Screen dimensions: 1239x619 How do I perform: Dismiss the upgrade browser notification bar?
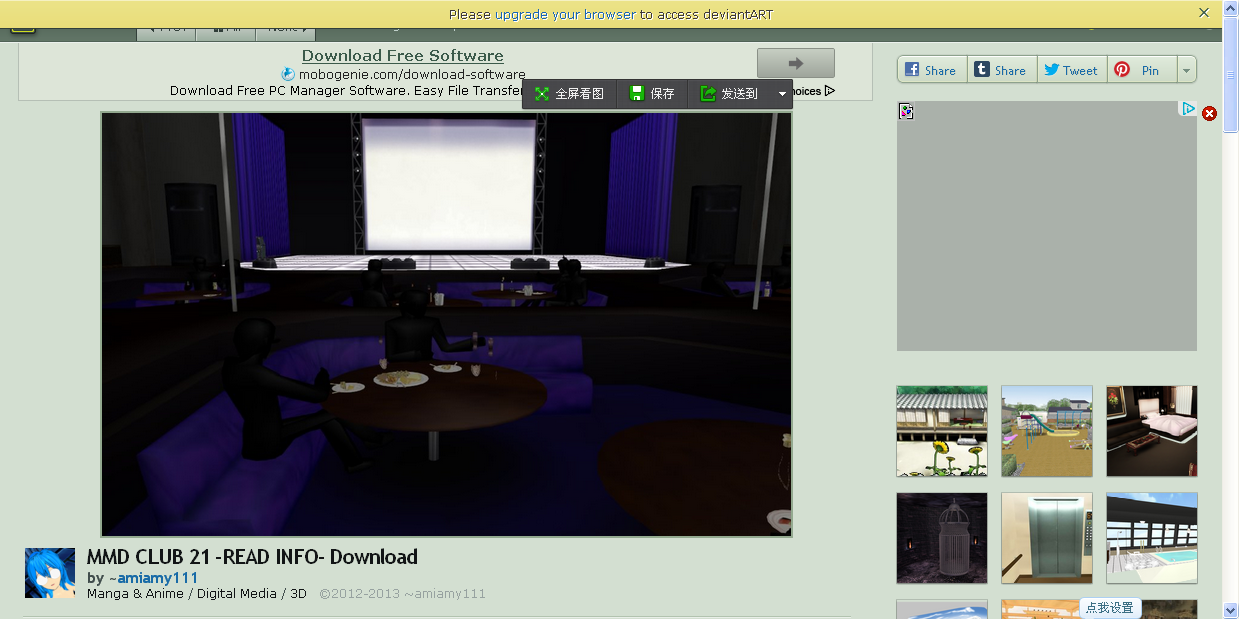pyautogui.click(x=1204, y=13)
